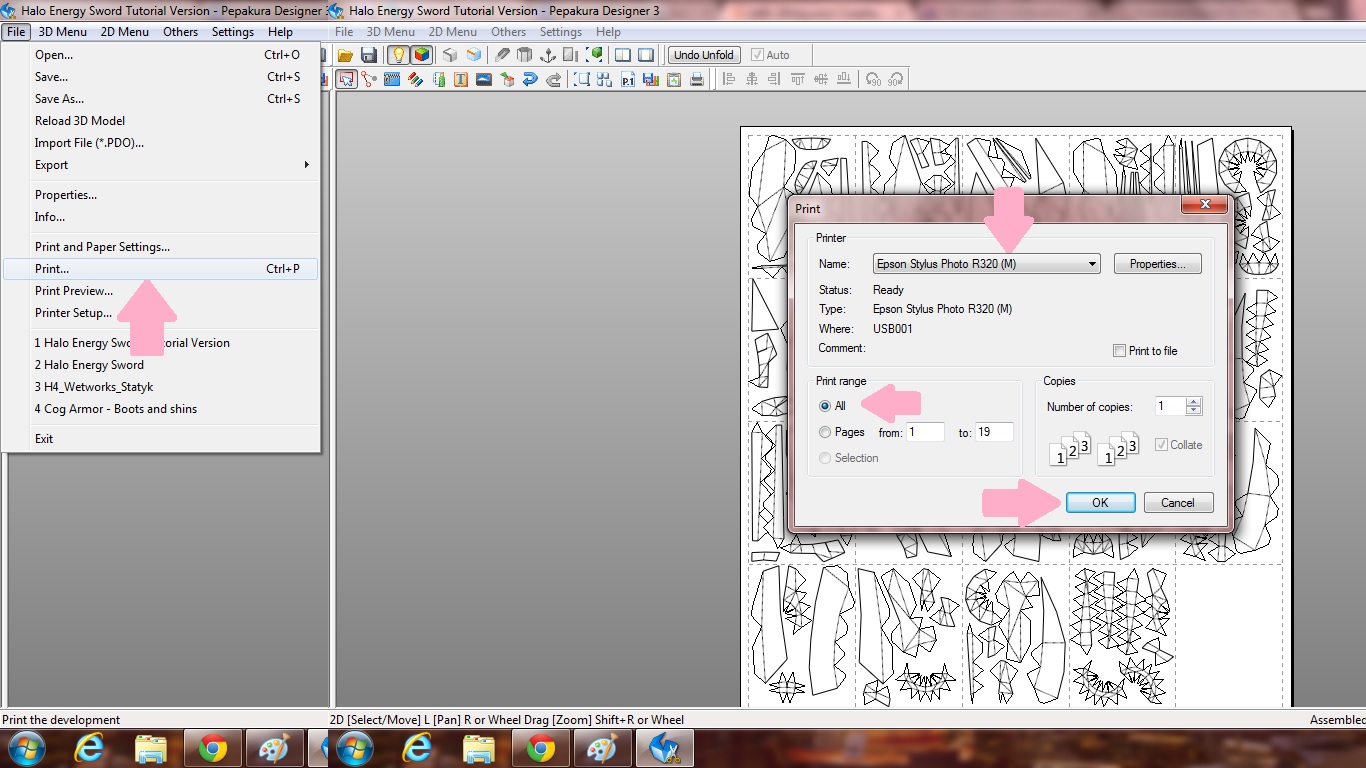Click the grey cube toolbar icon
1366x768 pixels.
coord(450,55)
